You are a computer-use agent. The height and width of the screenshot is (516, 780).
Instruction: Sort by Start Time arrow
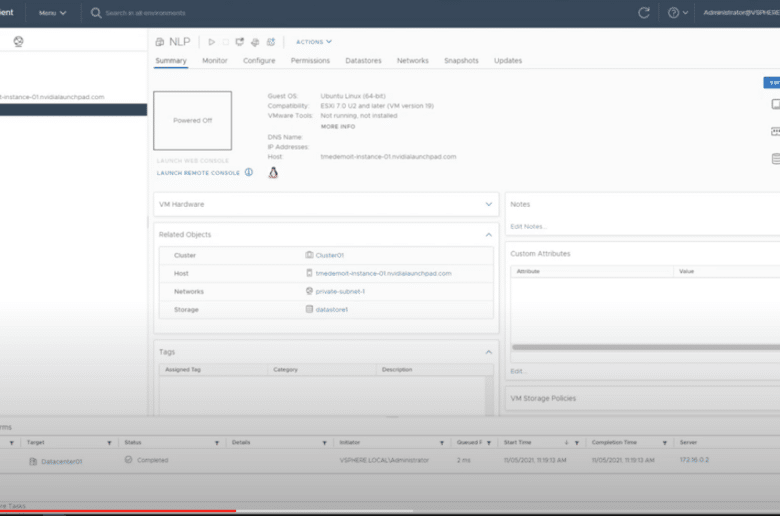(x=566, y=442)
